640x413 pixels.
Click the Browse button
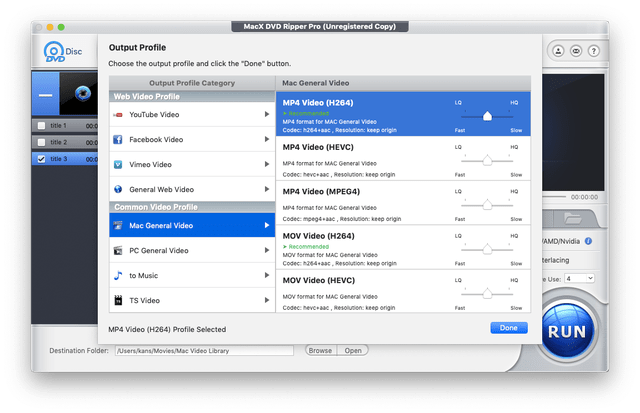320,351
